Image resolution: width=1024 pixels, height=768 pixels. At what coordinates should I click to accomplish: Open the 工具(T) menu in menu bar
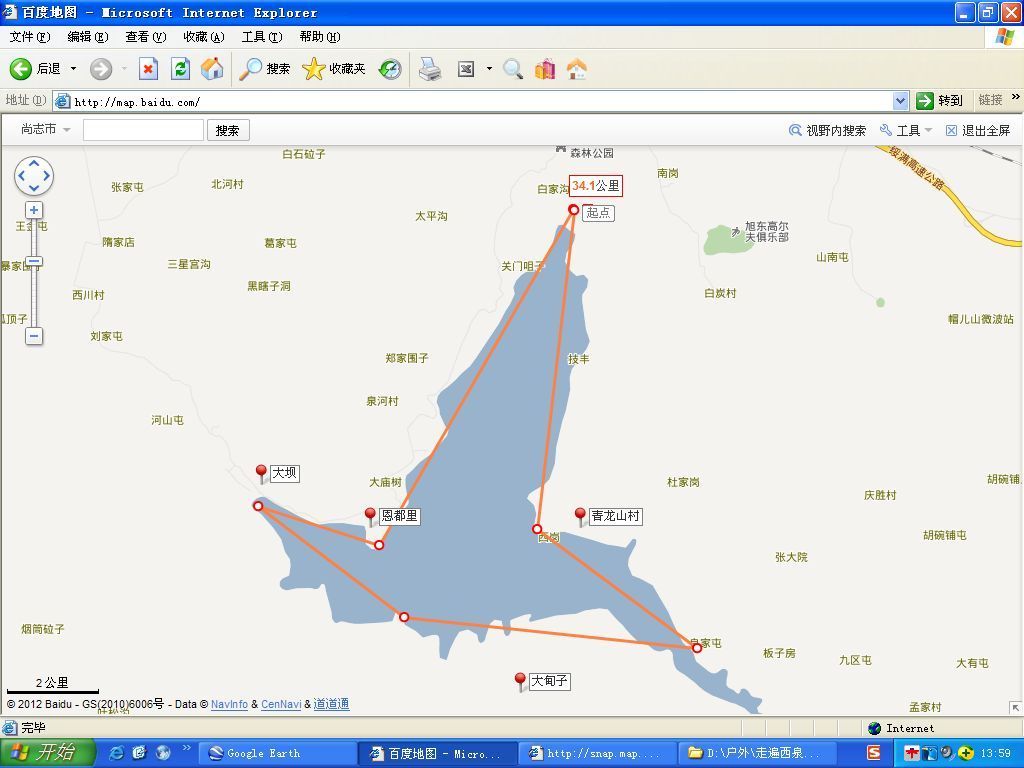(x=261, y=37)
